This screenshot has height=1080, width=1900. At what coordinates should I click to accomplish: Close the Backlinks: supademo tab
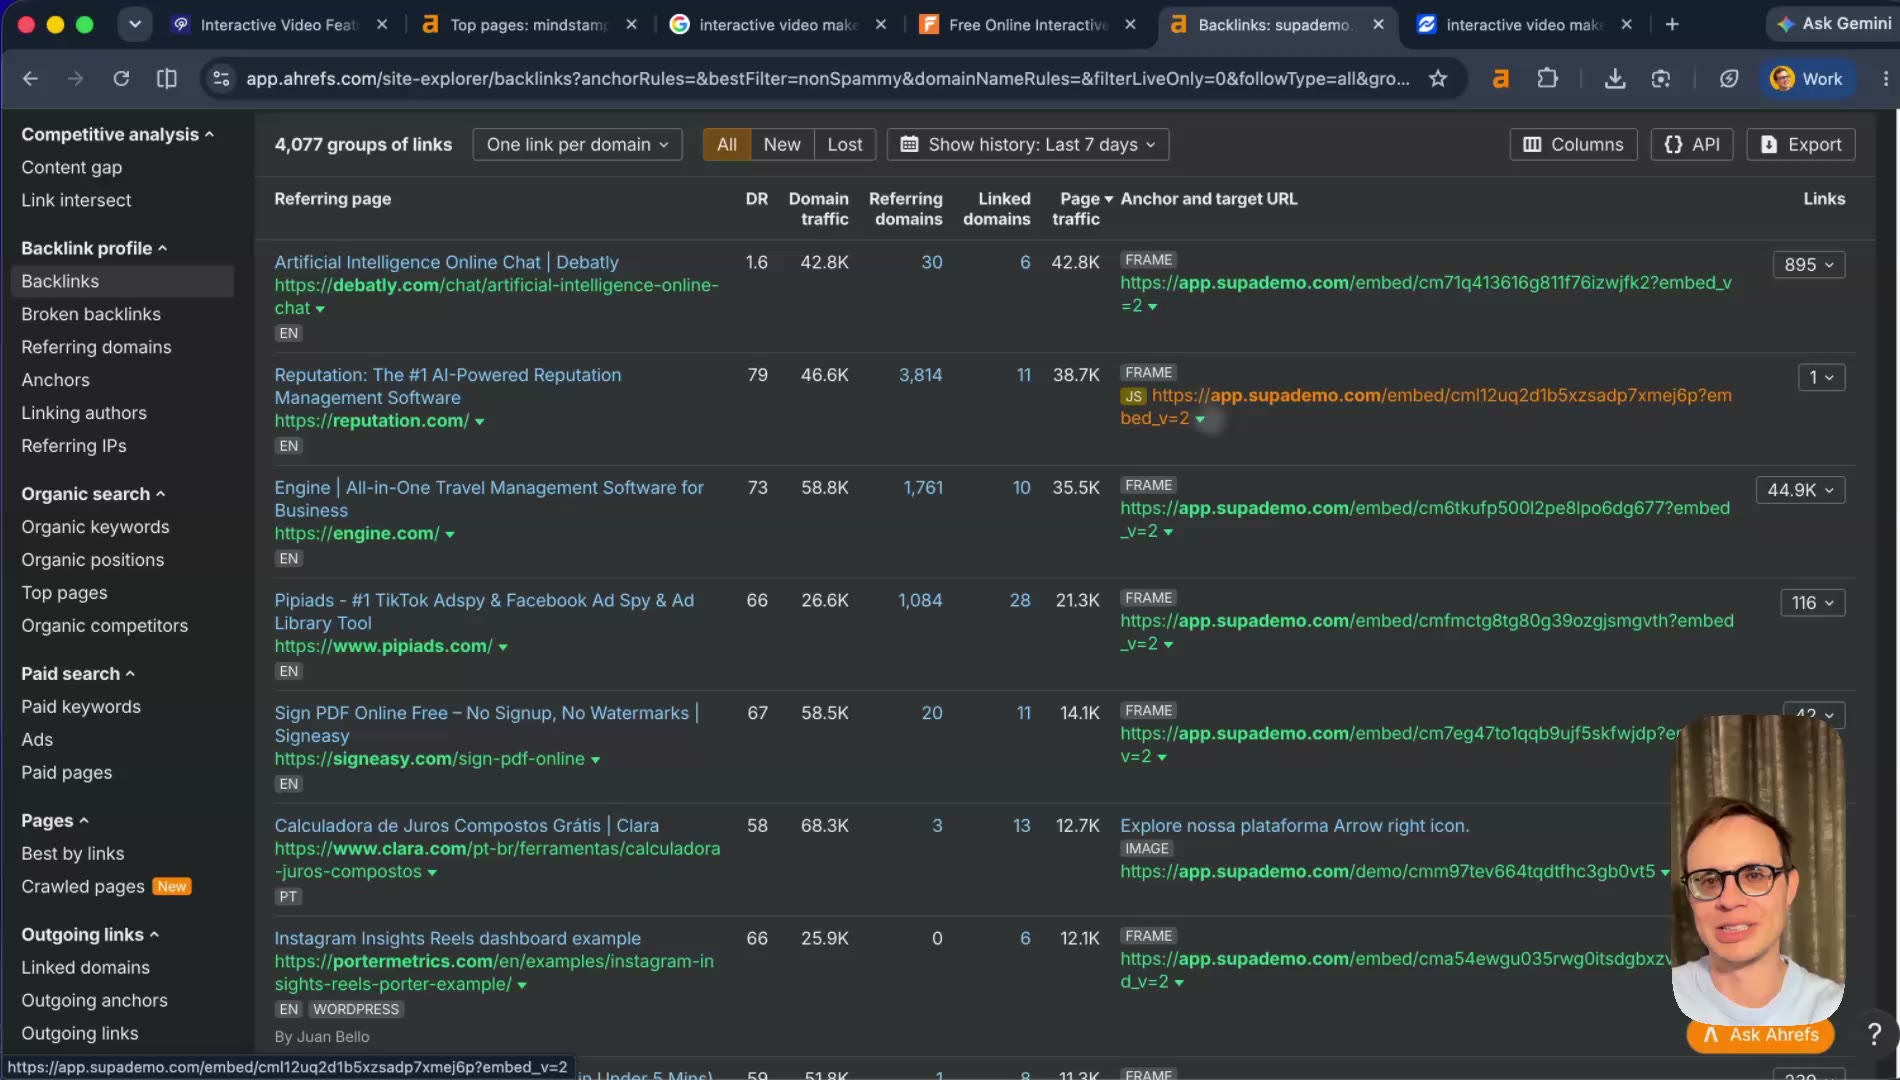[x=1378, y=24]
